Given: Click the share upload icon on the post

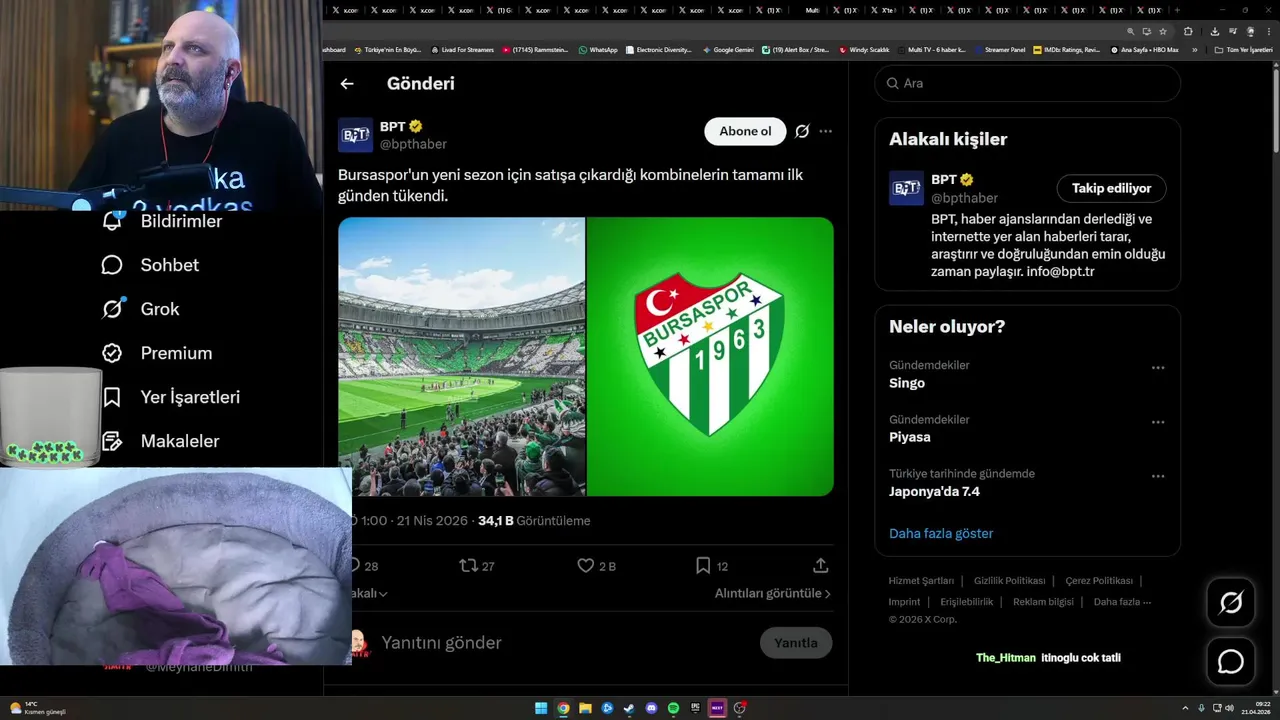Looking at the screenshot, I should pos(821,566).
